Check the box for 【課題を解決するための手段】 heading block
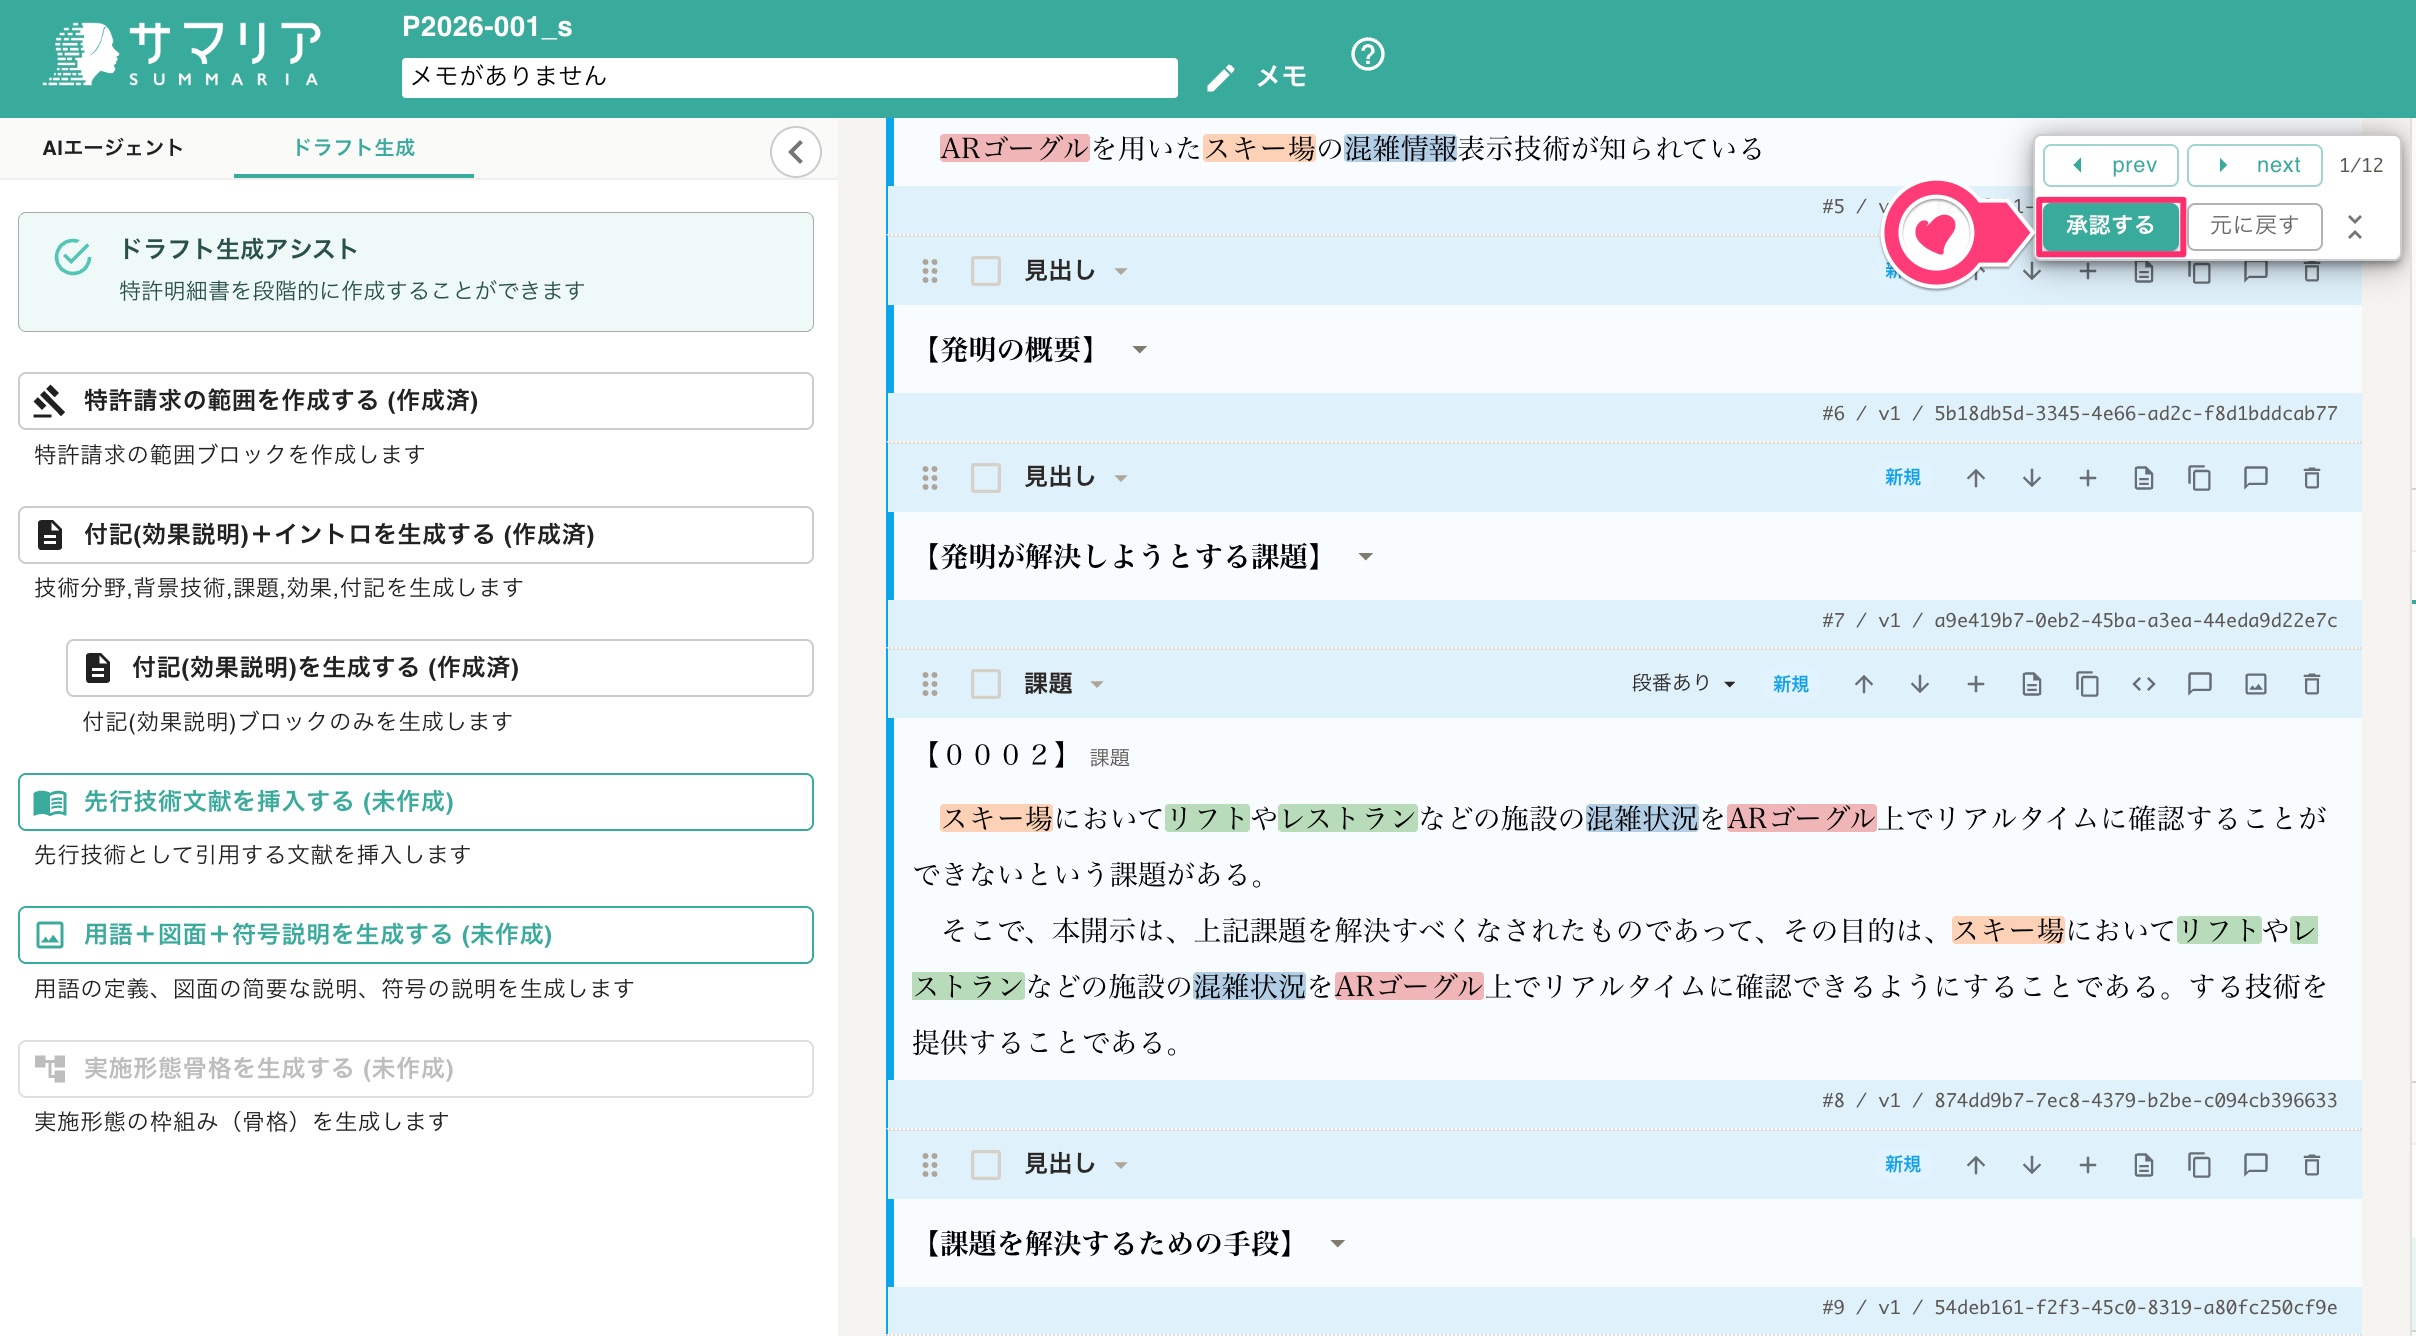The width and height of the screenshot is (2416, 1336). pos(986,1165)
